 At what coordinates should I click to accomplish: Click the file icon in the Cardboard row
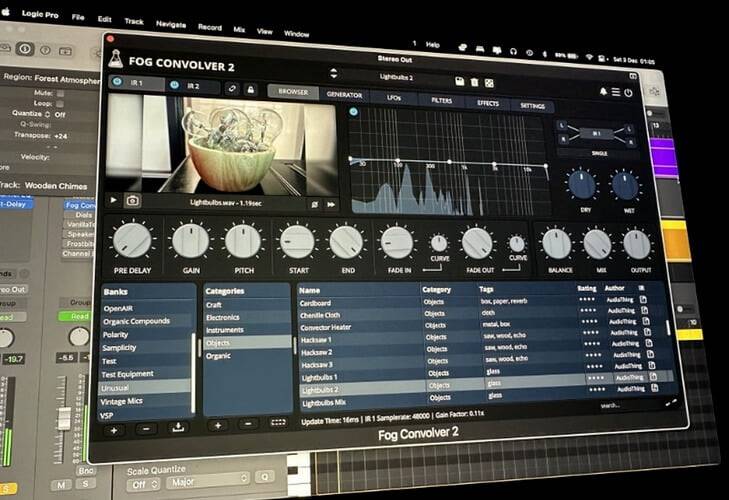643,299
